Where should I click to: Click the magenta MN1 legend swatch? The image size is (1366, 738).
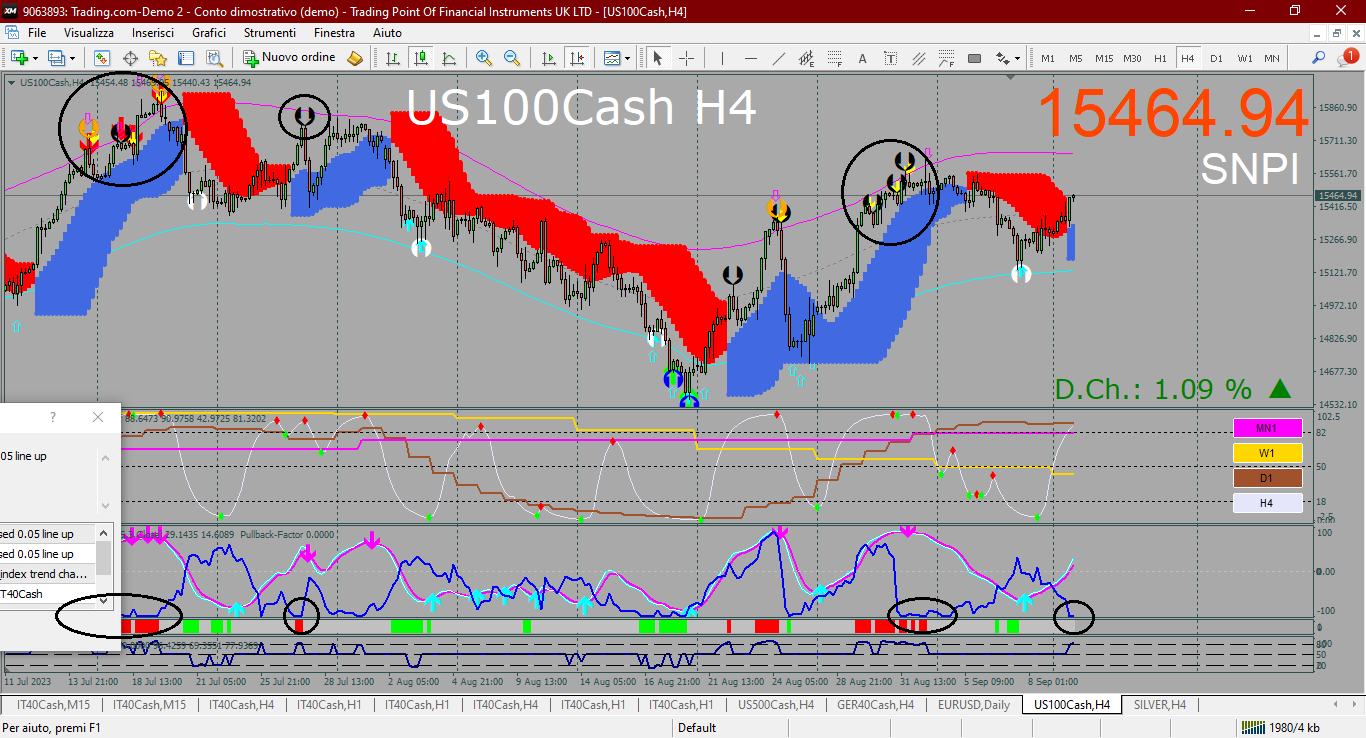click(1267, 428)
